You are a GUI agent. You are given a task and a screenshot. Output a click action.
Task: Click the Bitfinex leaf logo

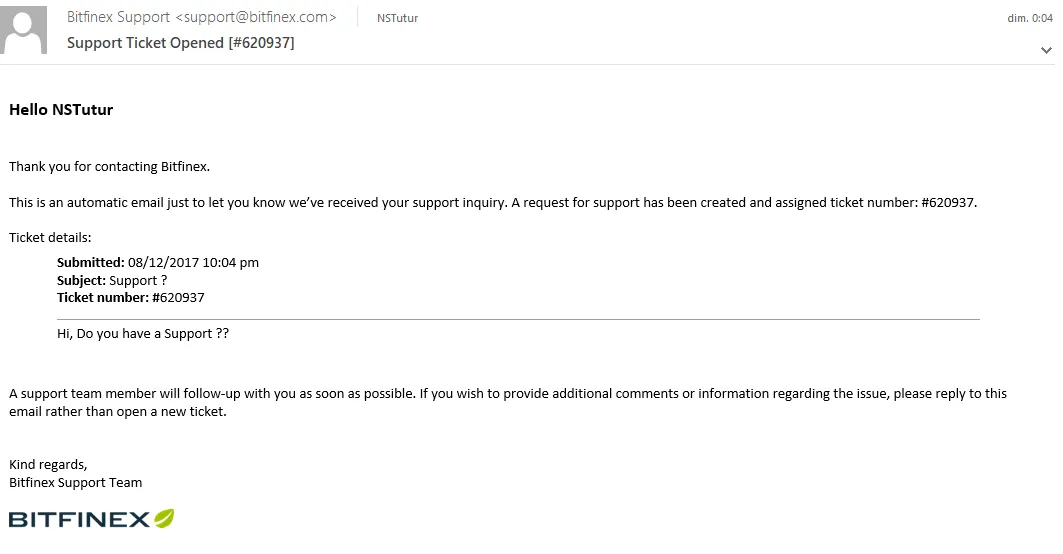coord(164,518)
